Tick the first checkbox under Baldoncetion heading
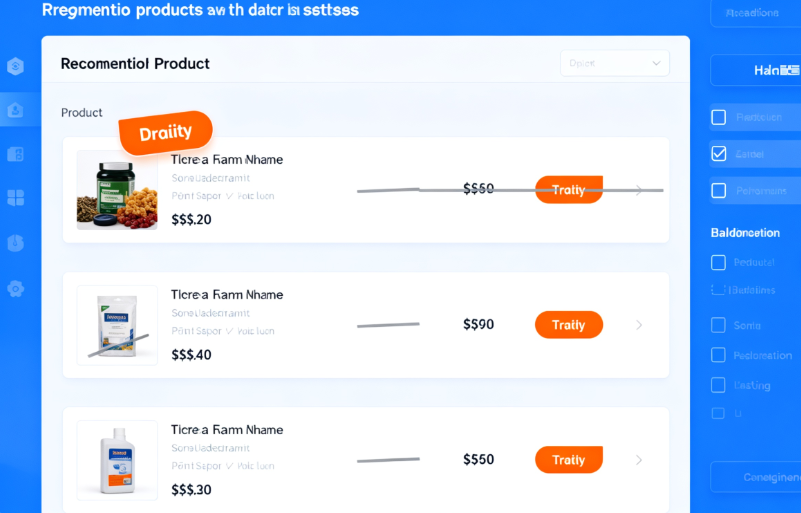Image resolution: width=801 pixels, height=513 pixels. [x=718, y=262]
